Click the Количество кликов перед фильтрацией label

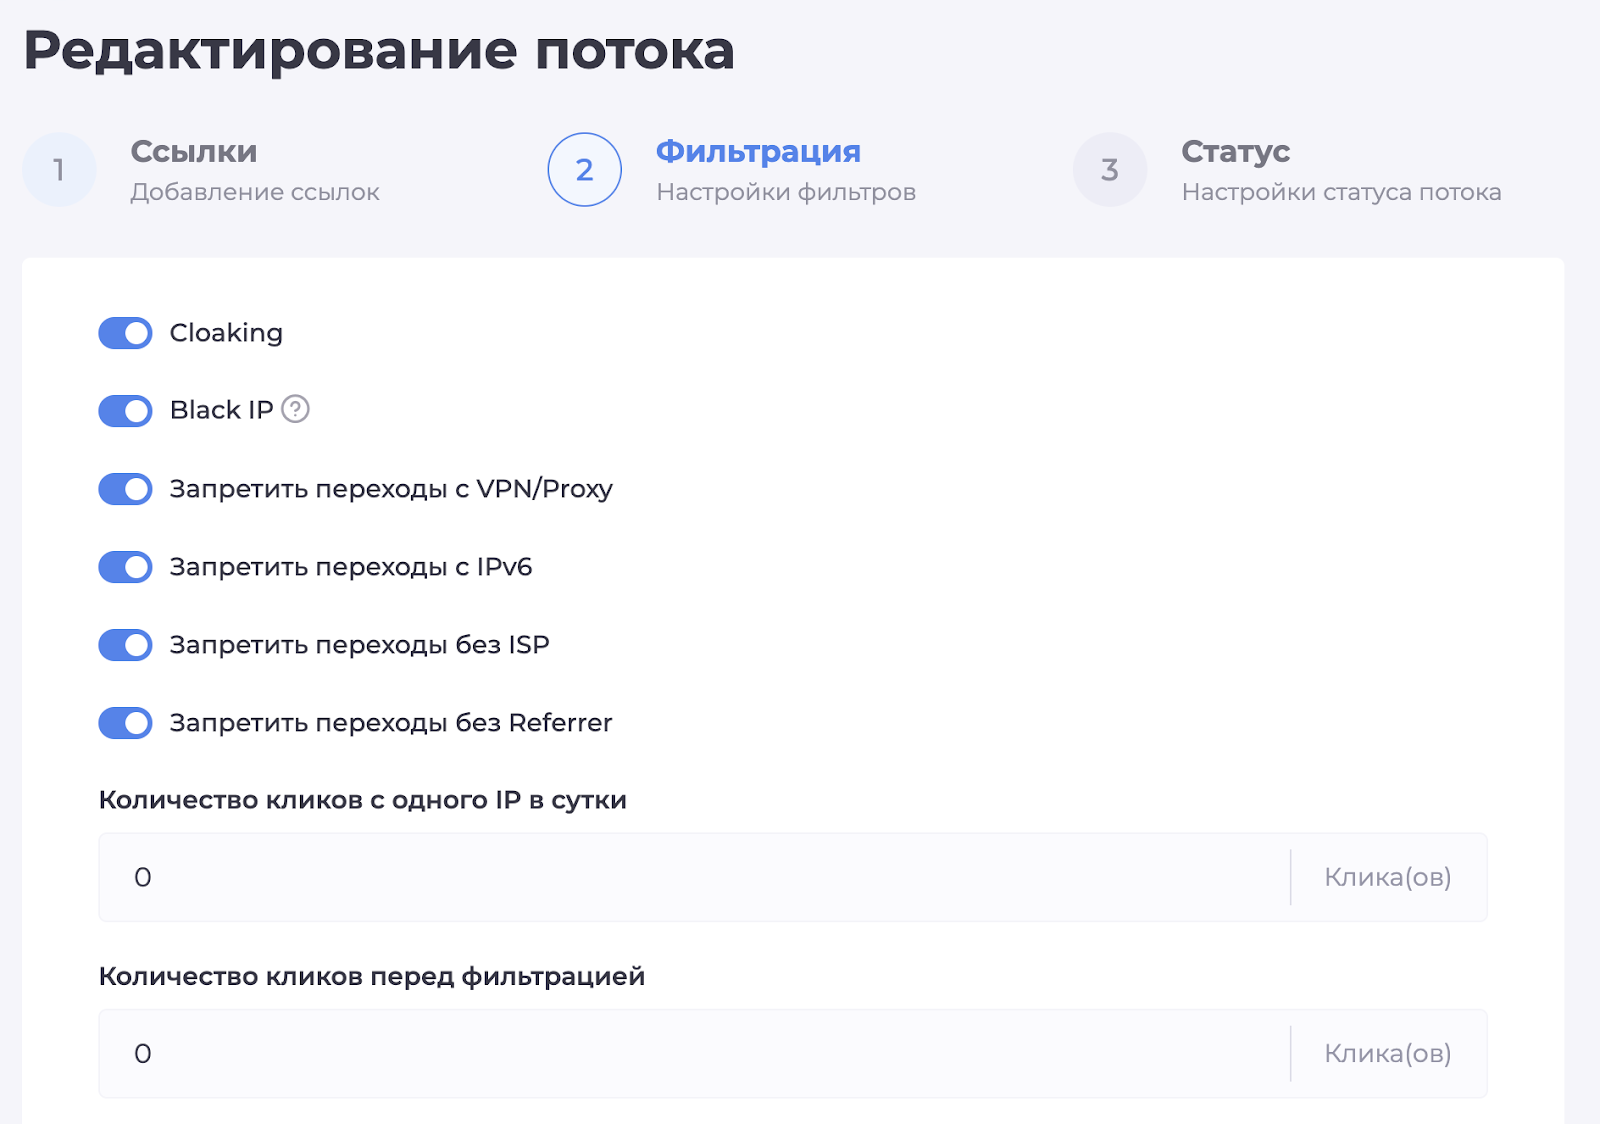(372, 976)
